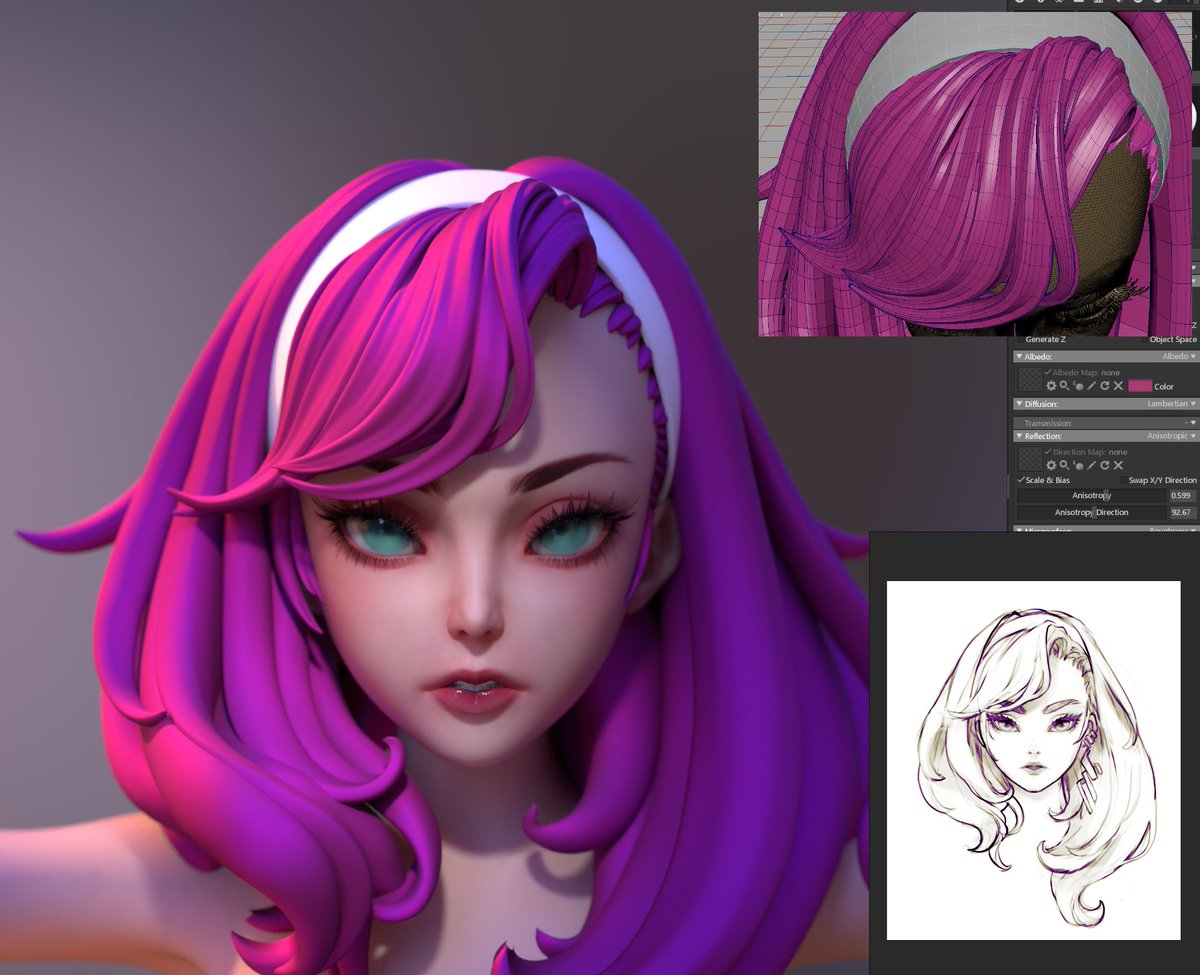Image resolution: width=1200 pixels, height=975 pixels.
Task: Open the Transmission model dropdown
Action: pos(1190,423)
